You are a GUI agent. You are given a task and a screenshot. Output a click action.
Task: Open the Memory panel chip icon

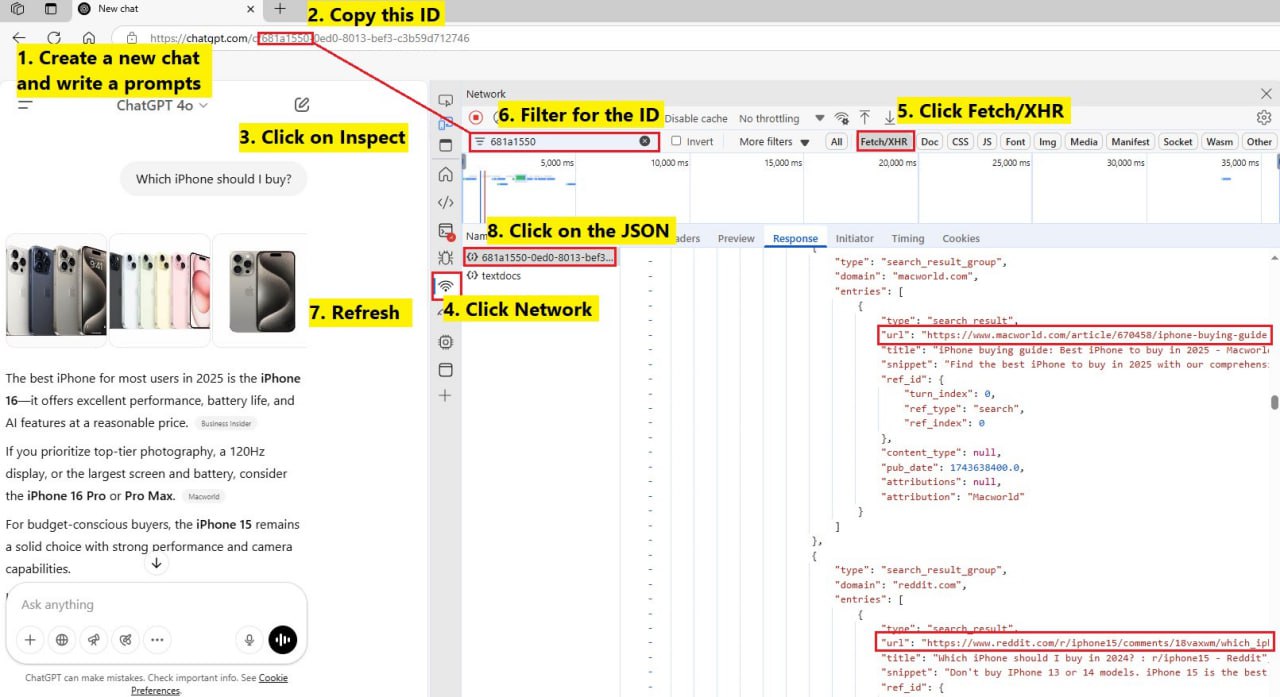446,342
